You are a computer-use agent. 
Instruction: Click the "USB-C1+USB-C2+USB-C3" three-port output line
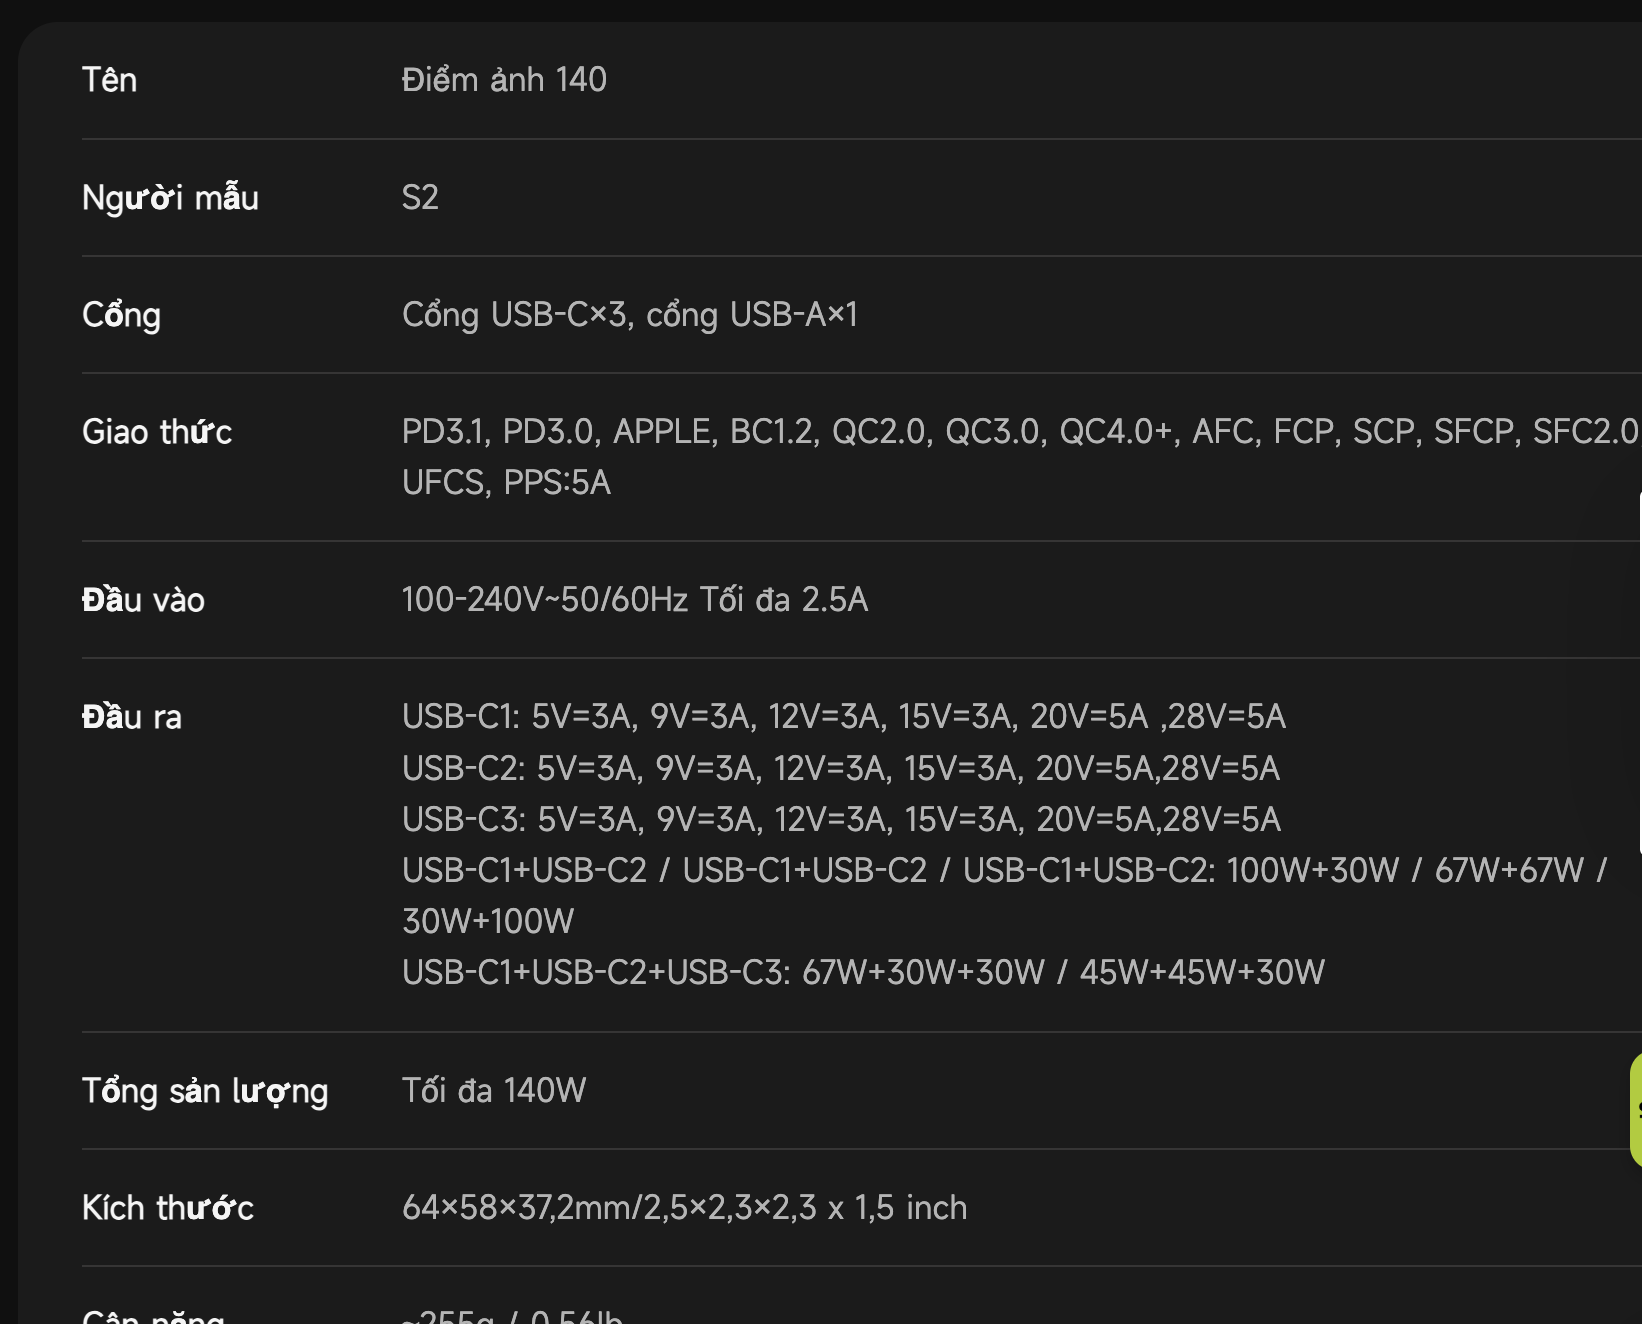click(x=863, y=972)
